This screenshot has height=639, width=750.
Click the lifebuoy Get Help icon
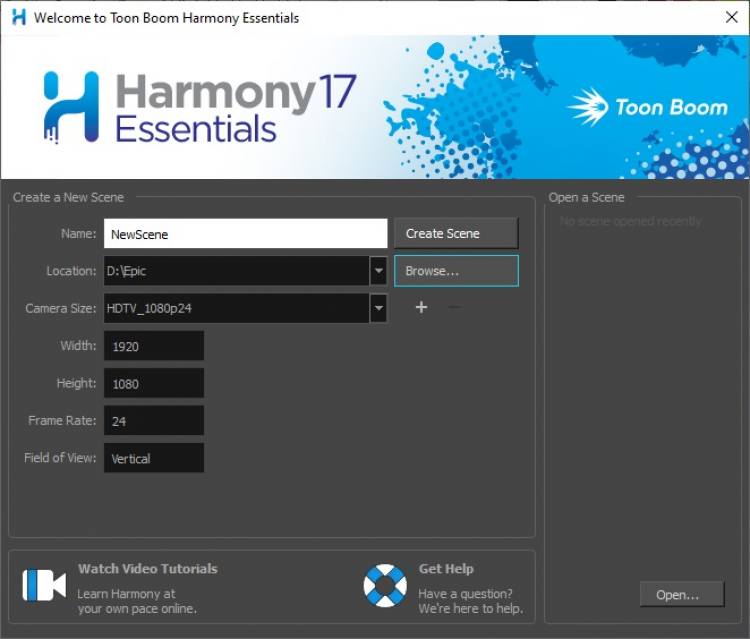pos(385,585)
